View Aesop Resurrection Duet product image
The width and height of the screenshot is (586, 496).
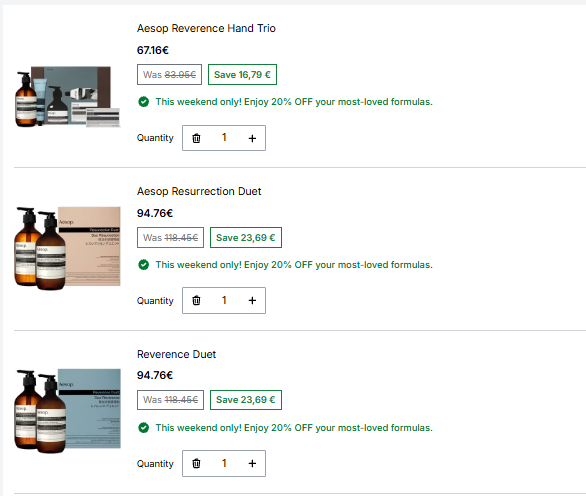(67, 248)
